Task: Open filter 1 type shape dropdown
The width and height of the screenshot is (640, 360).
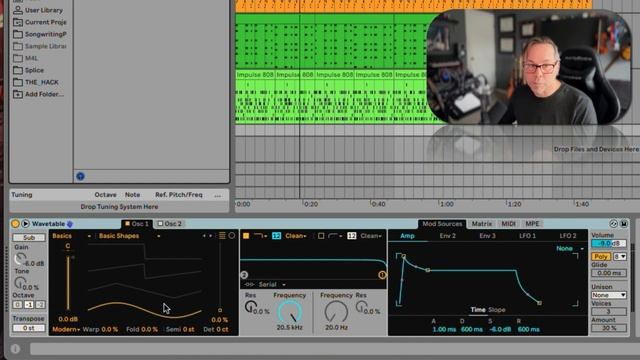Action: (x=260, y=236)
